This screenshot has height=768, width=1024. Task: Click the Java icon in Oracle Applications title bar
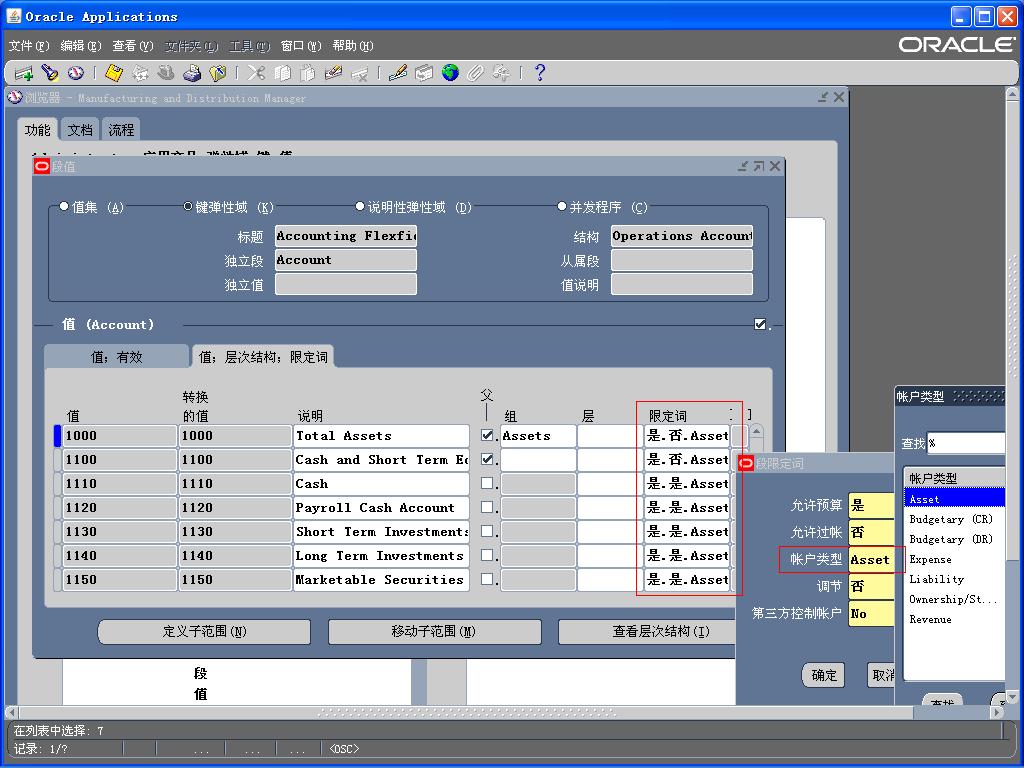coord(14,16)
